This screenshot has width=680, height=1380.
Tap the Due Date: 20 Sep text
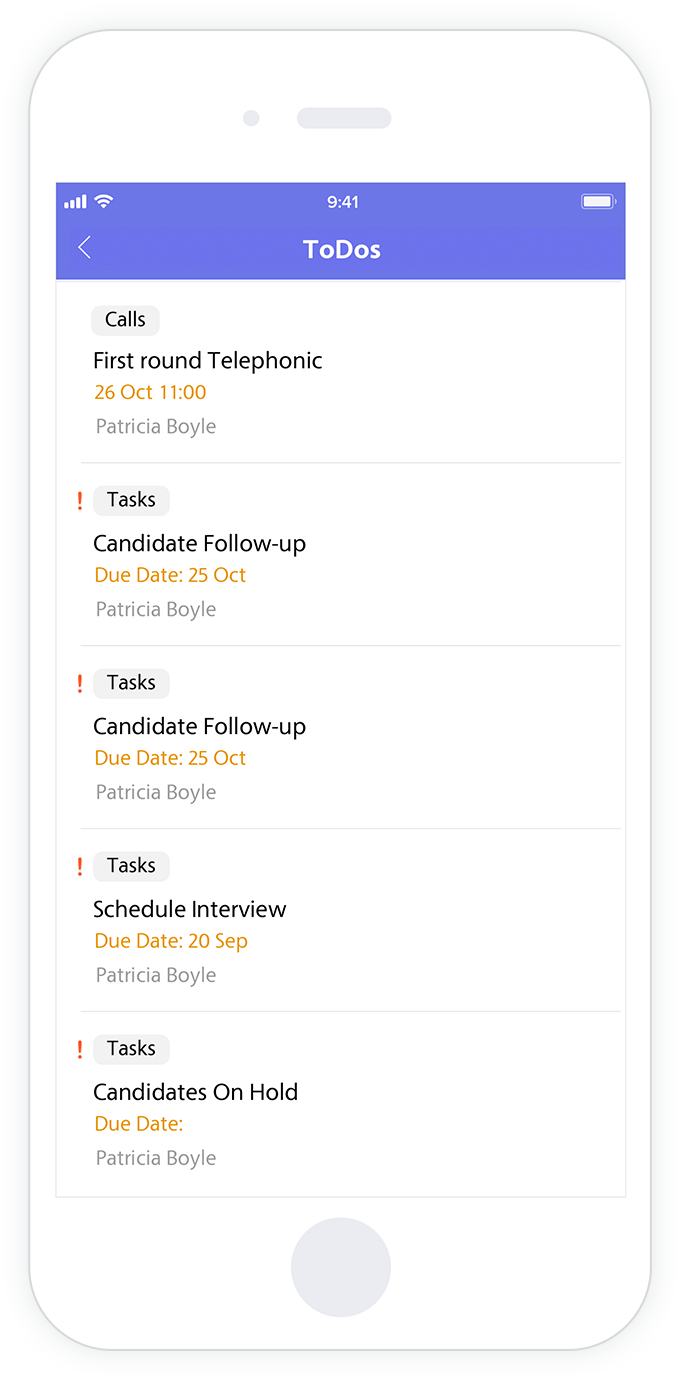pyautogui.click(x=171, y=941)
